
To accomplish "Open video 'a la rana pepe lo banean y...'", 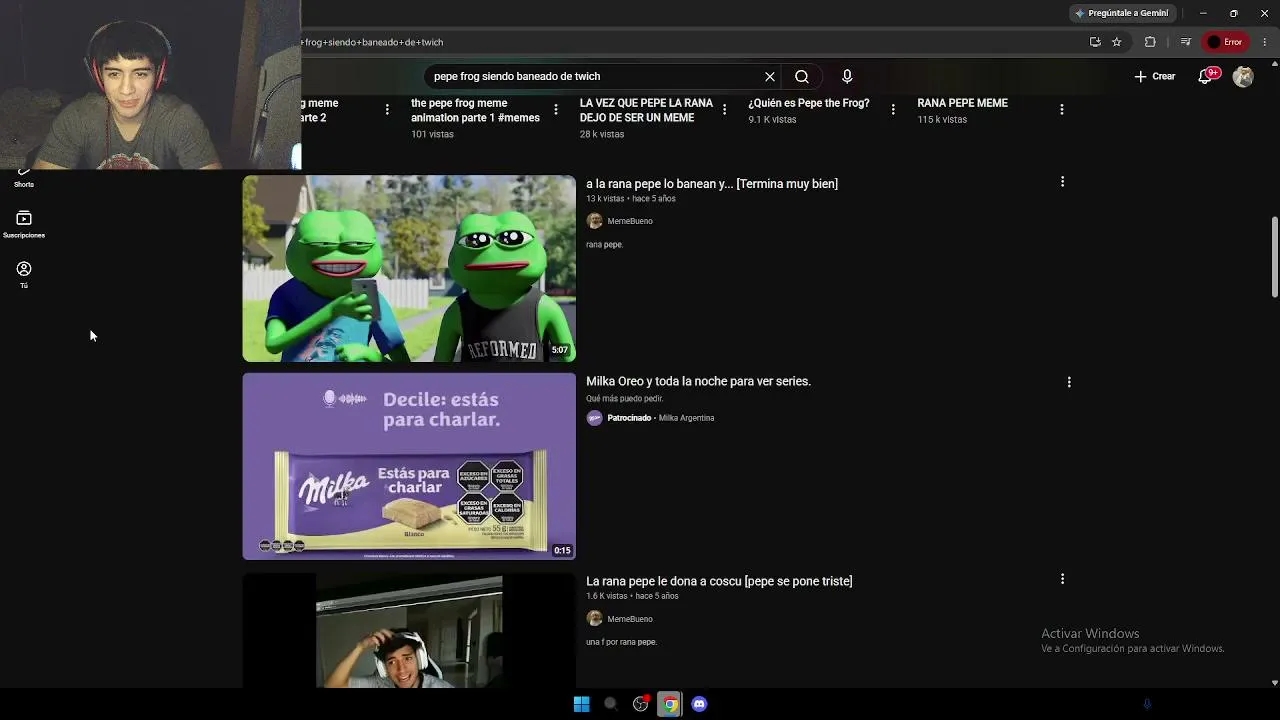I will pyautogui.click(x=712, y=184).
